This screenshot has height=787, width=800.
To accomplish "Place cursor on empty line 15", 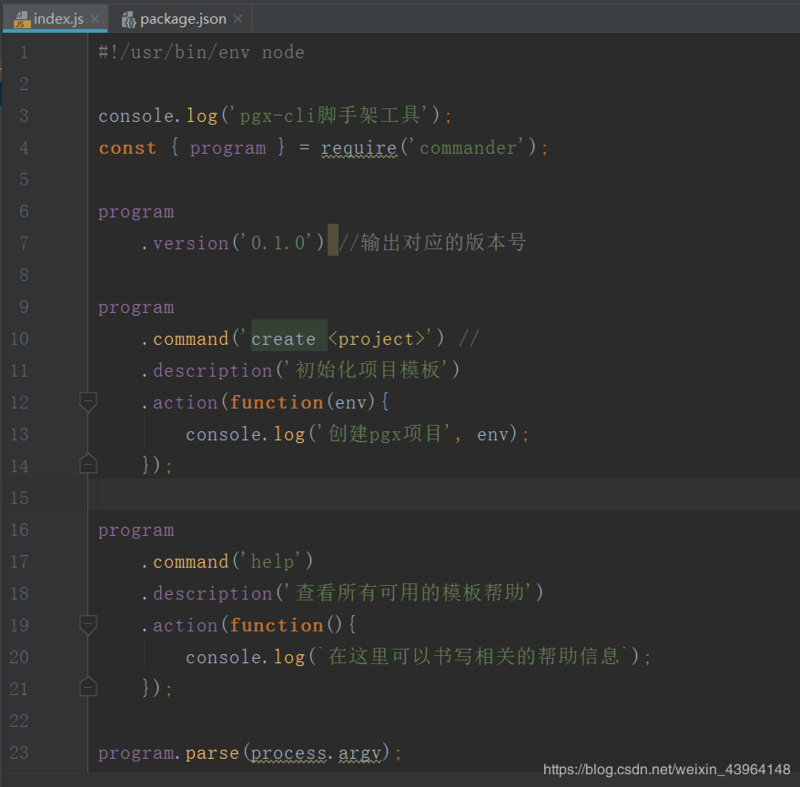I will pos(444,495).
